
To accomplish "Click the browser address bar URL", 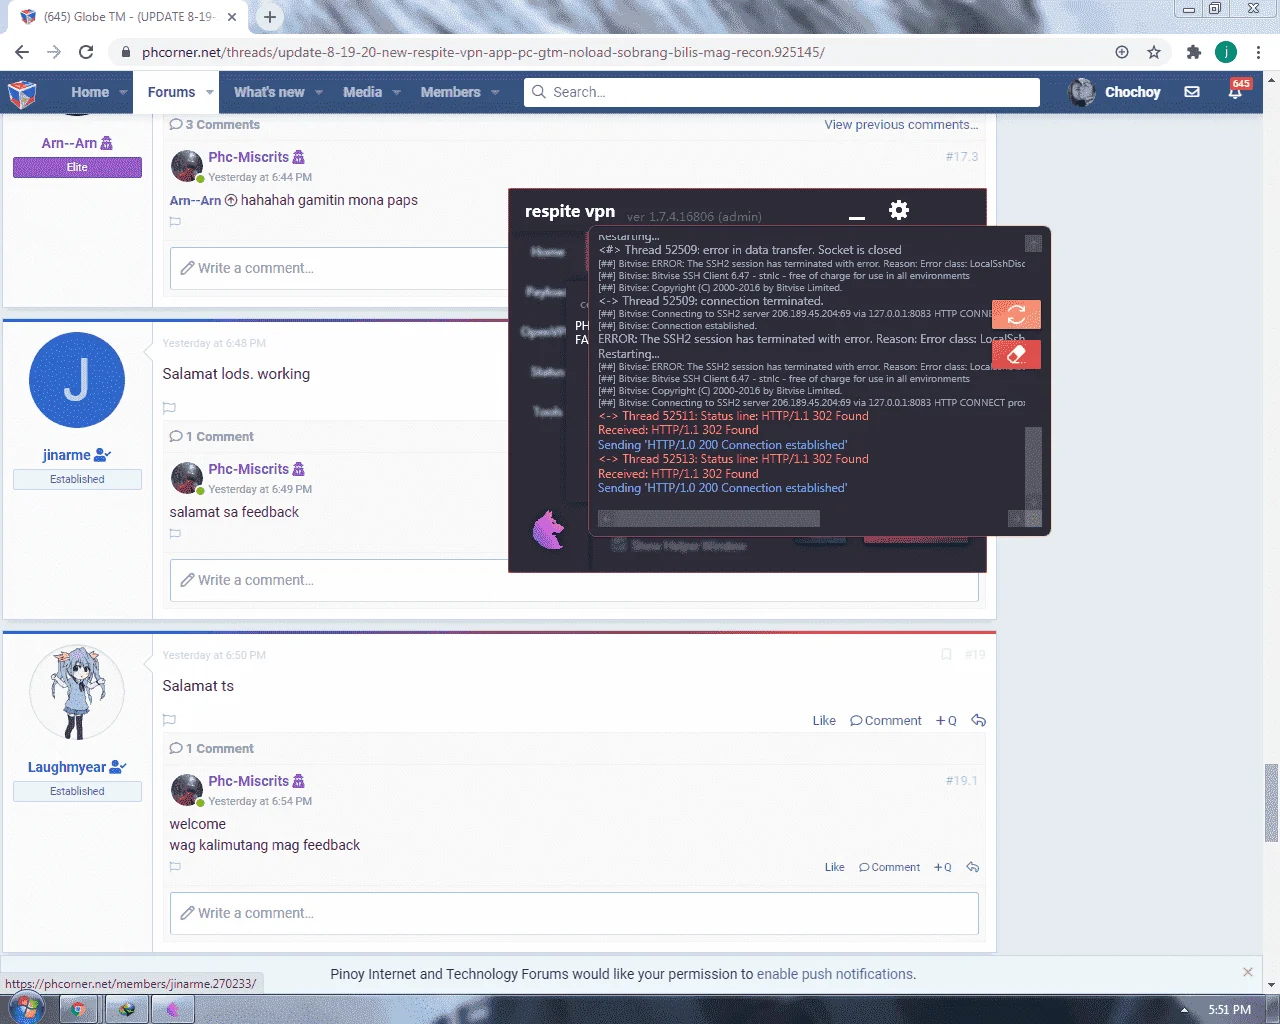I will click(483, 52).
